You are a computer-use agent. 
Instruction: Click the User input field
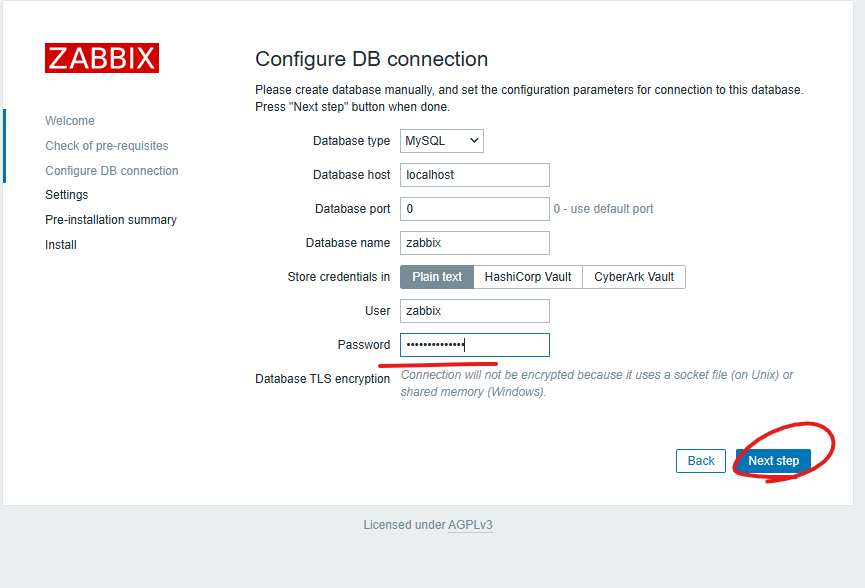pyautogui.click(x=474, y=311)
